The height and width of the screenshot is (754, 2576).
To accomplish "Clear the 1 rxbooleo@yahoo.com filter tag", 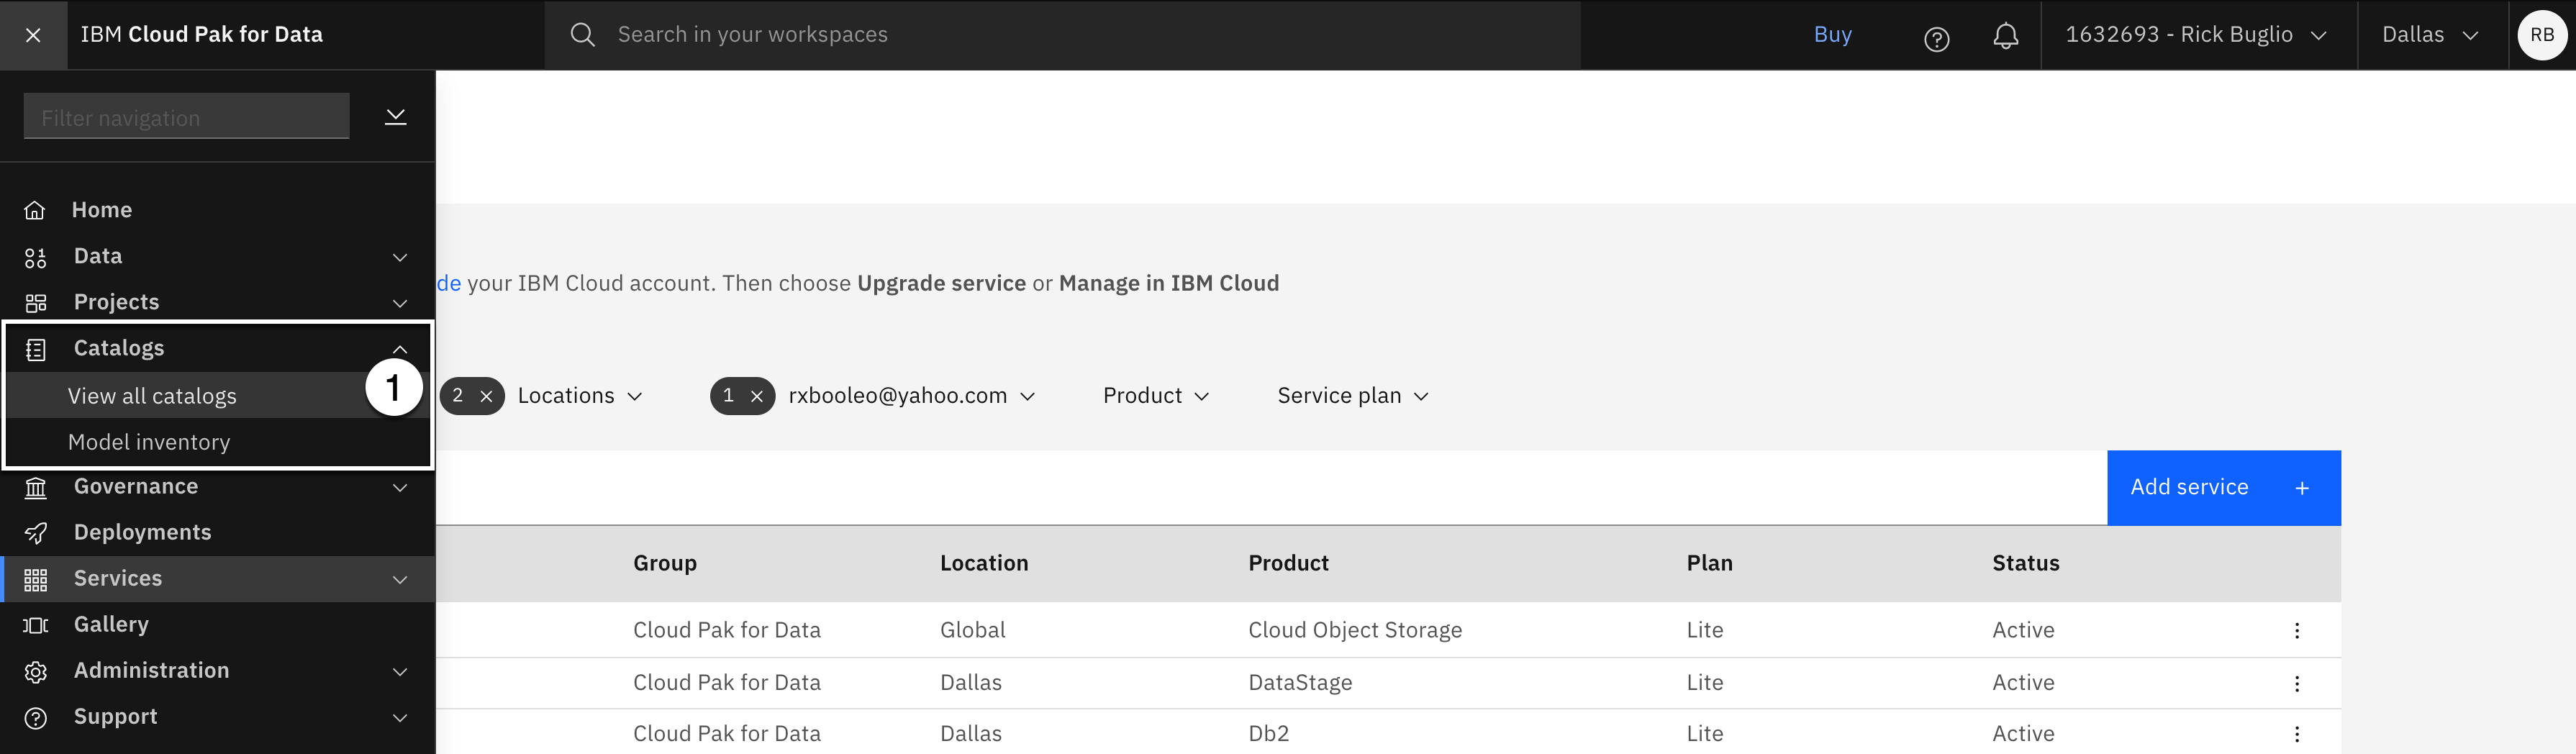I will [757, 396].
